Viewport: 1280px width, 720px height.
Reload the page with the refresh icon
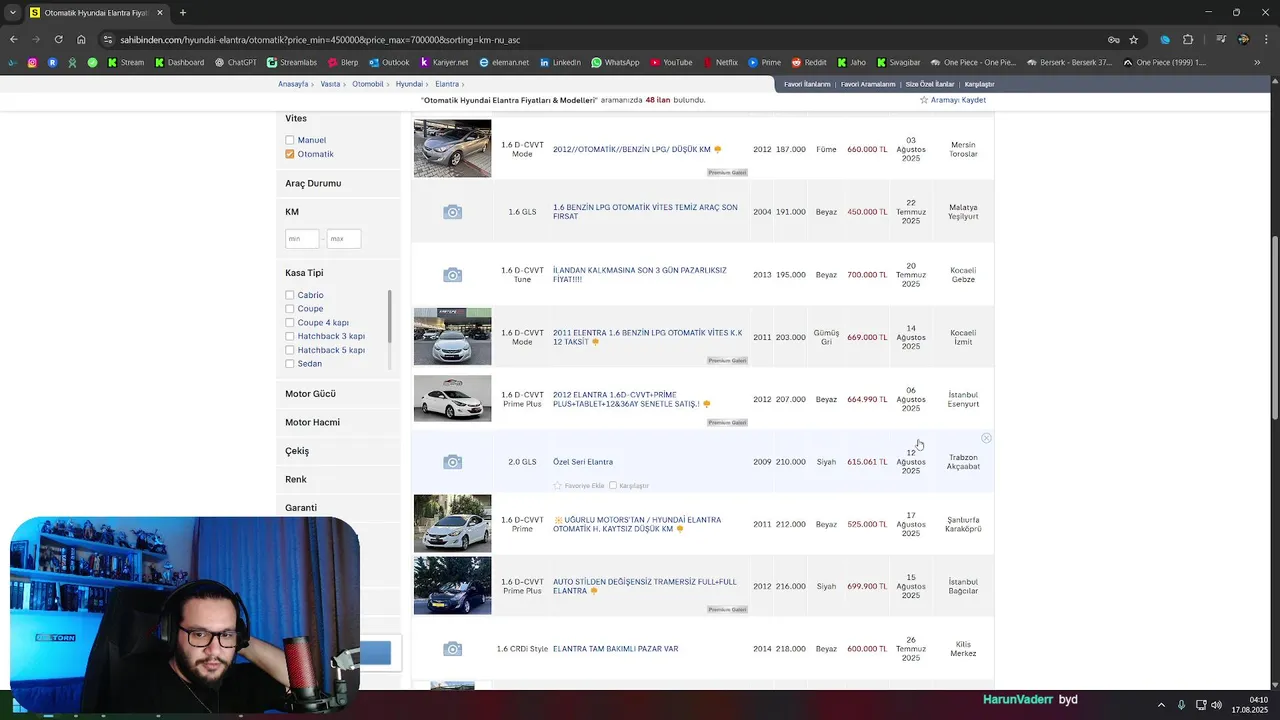(58, 40)
